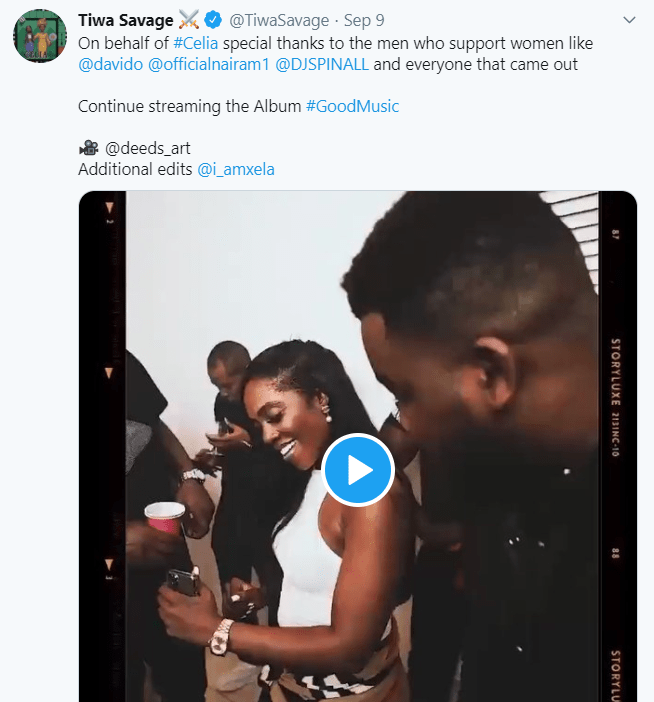Expand the tweet options chevron
Viewport: 654px width, 702px height.
point(629,20)
